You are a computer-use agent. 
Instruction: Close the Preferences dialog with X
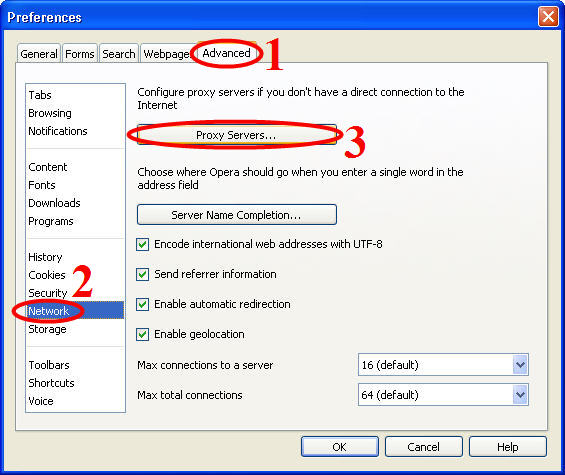(548, 17)
